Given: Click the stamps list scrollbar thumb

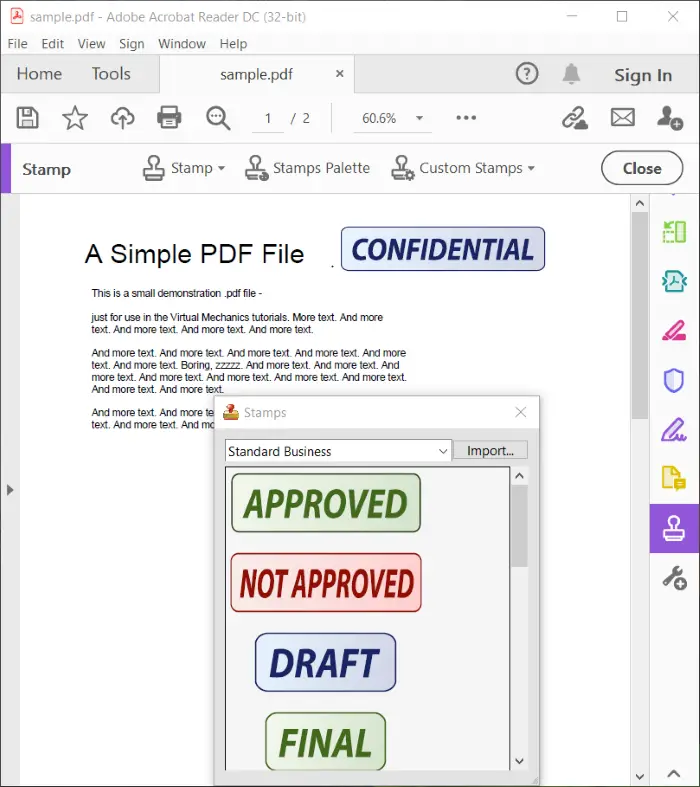Looking at the screenshot, I should pyautogui.click(x=519, y=526).
